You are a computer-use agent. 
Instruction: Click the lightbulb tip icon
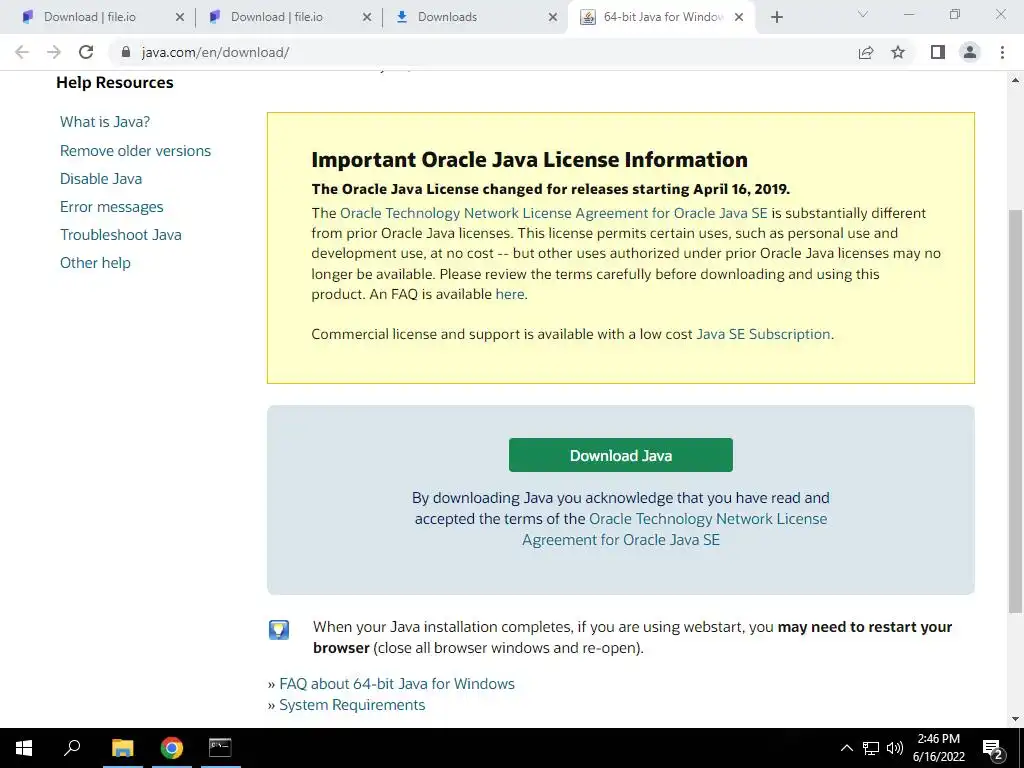click(x=279, y=630)
